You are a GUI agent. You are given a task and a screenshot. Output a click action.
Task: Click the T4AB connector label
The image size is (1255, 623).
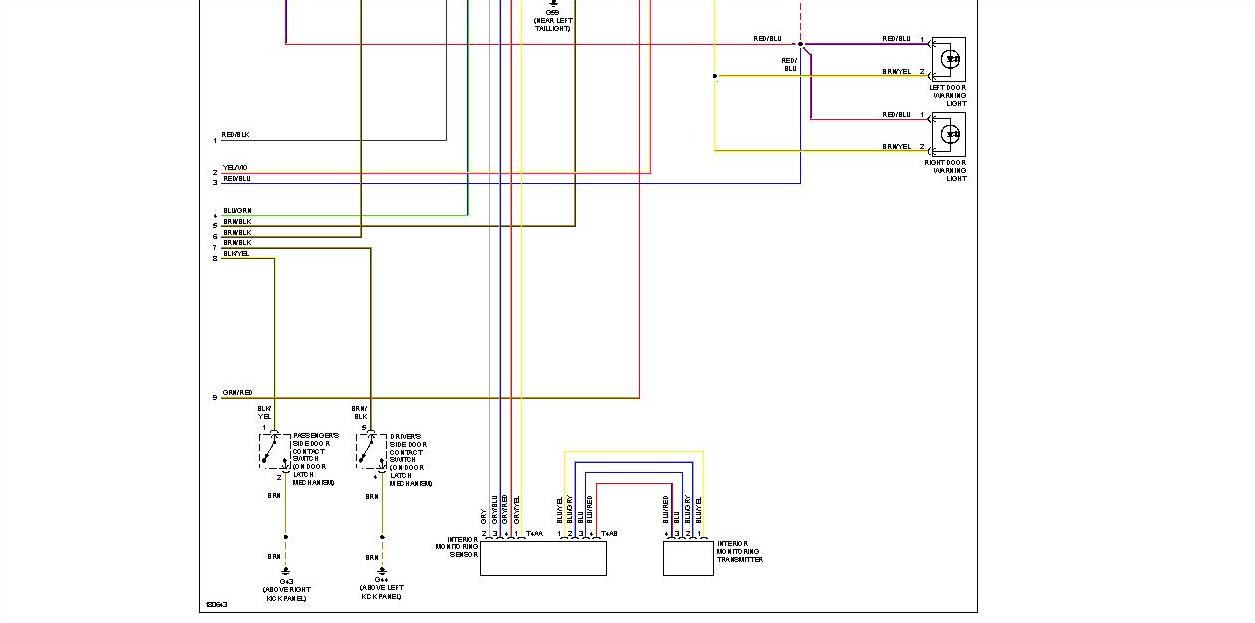609,534
